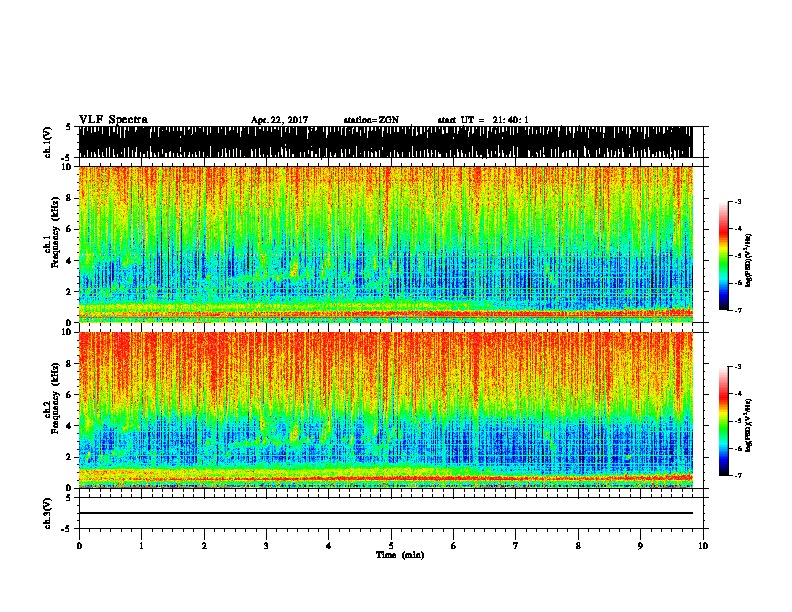Click the "5" tick on ch.3(V) axis

click(x=68, y=498)
